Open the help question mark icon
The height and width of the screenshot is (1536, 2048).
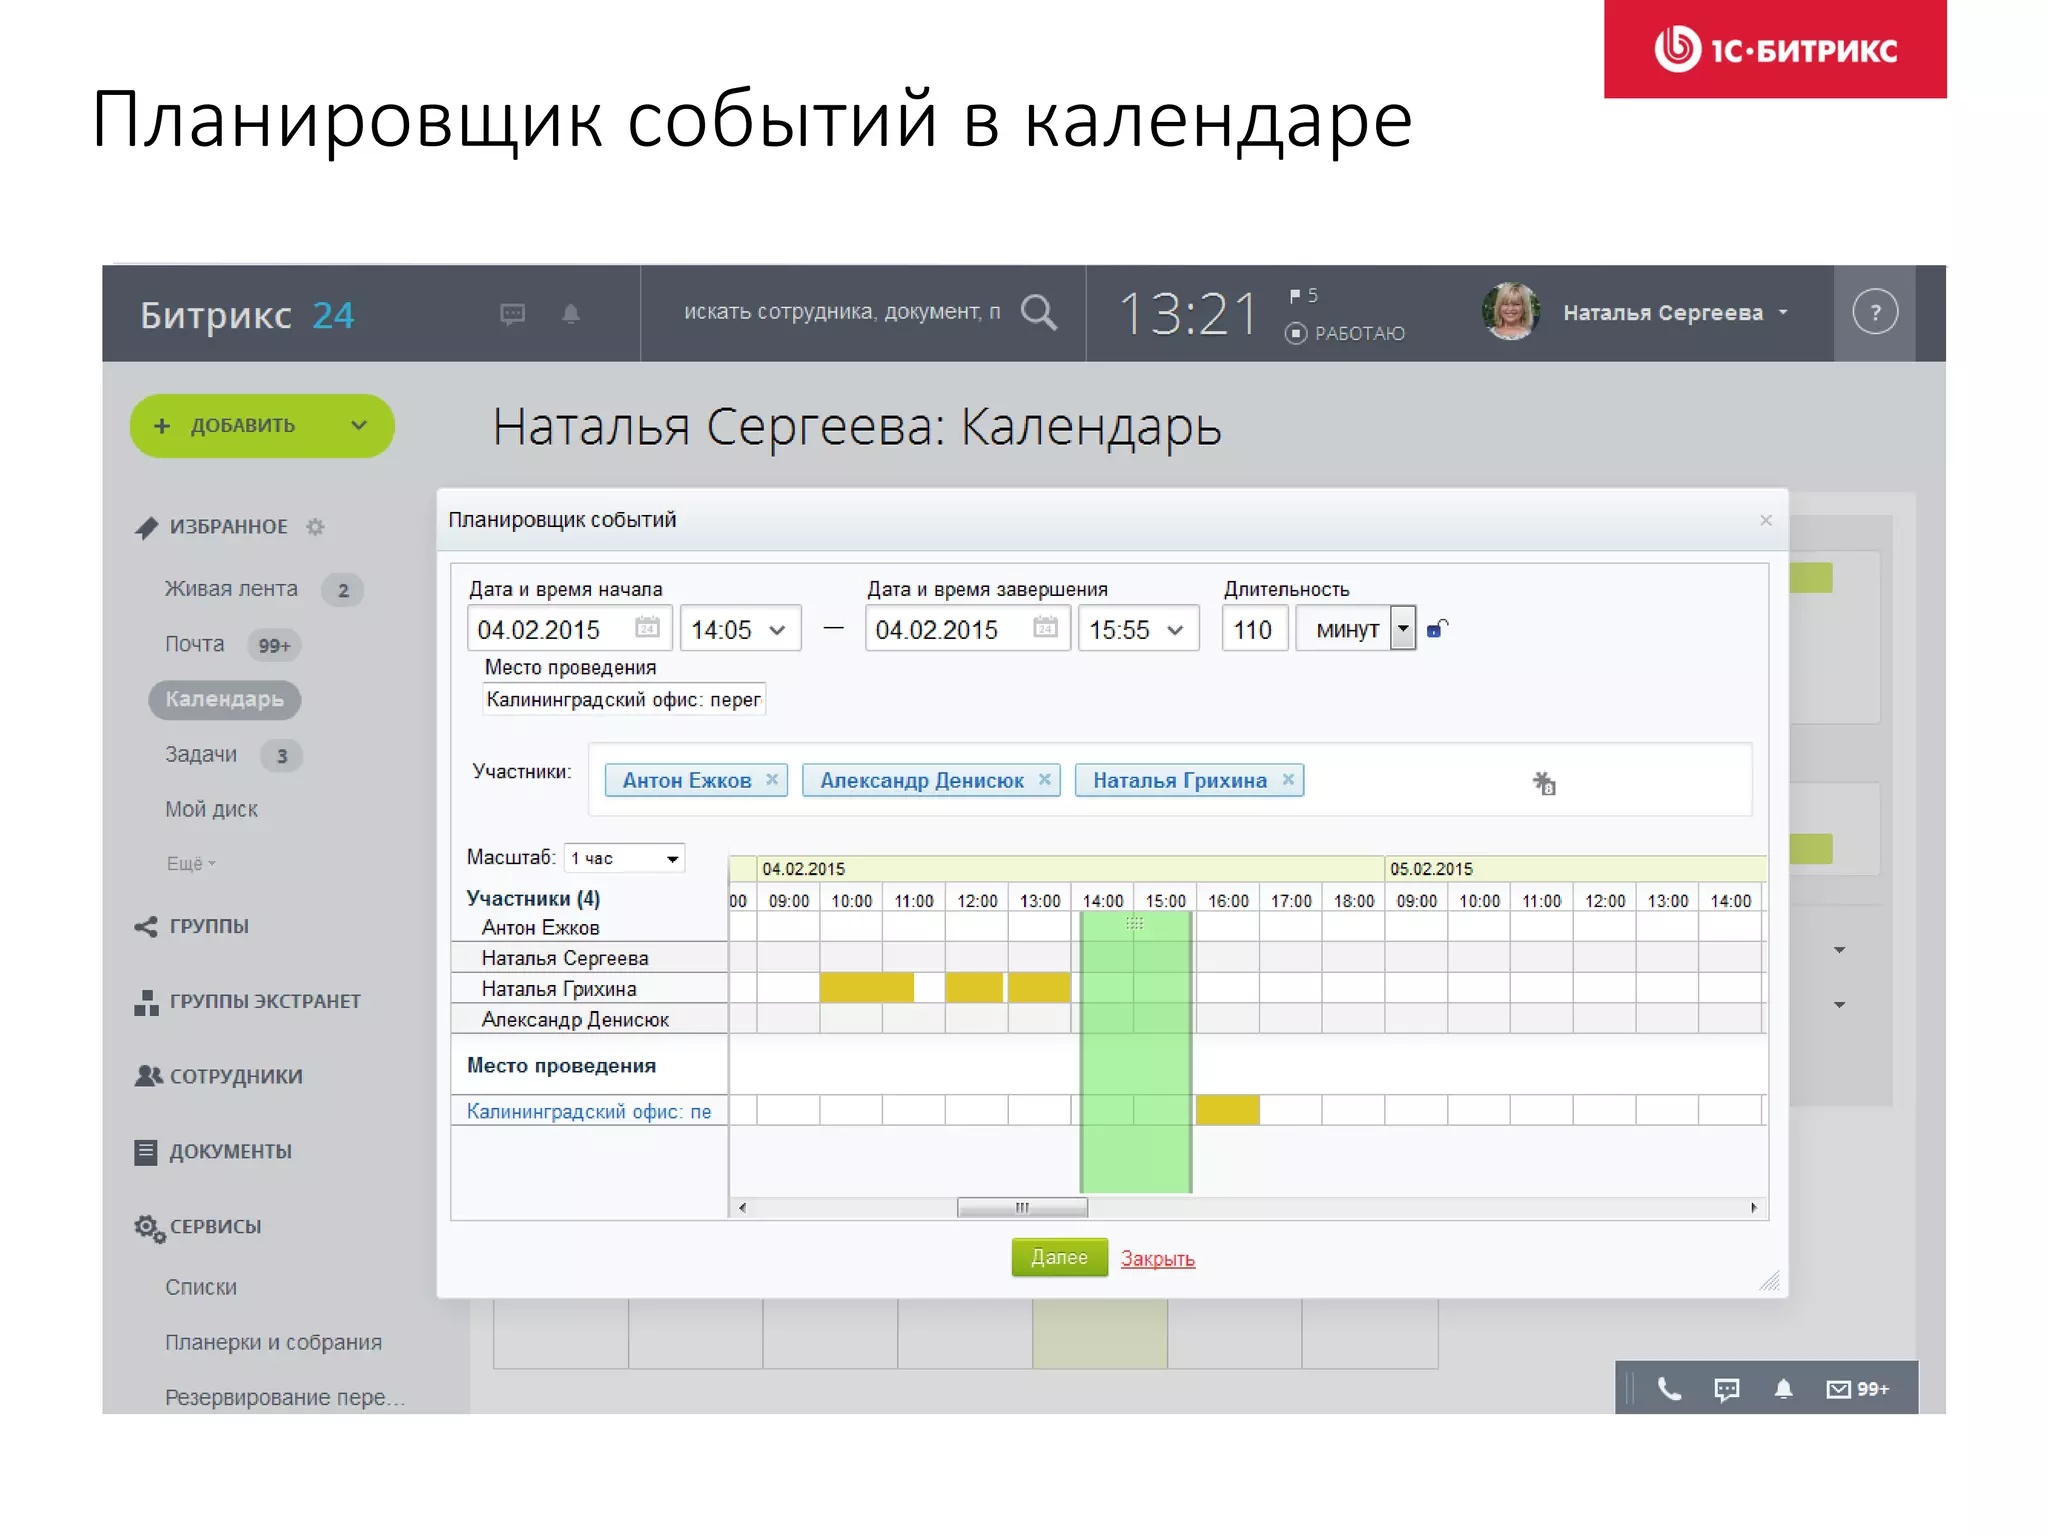[1875, 312]
